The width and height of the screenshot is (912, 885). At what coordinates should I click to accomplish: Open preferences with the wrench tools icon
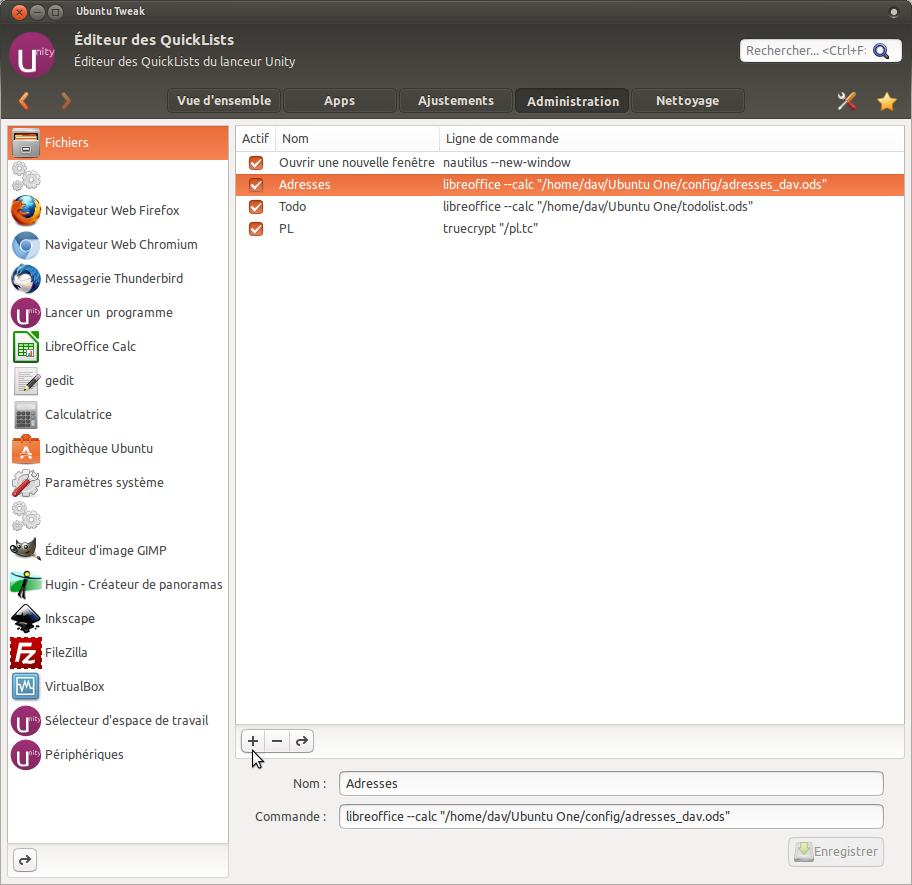tap(847, 101)
